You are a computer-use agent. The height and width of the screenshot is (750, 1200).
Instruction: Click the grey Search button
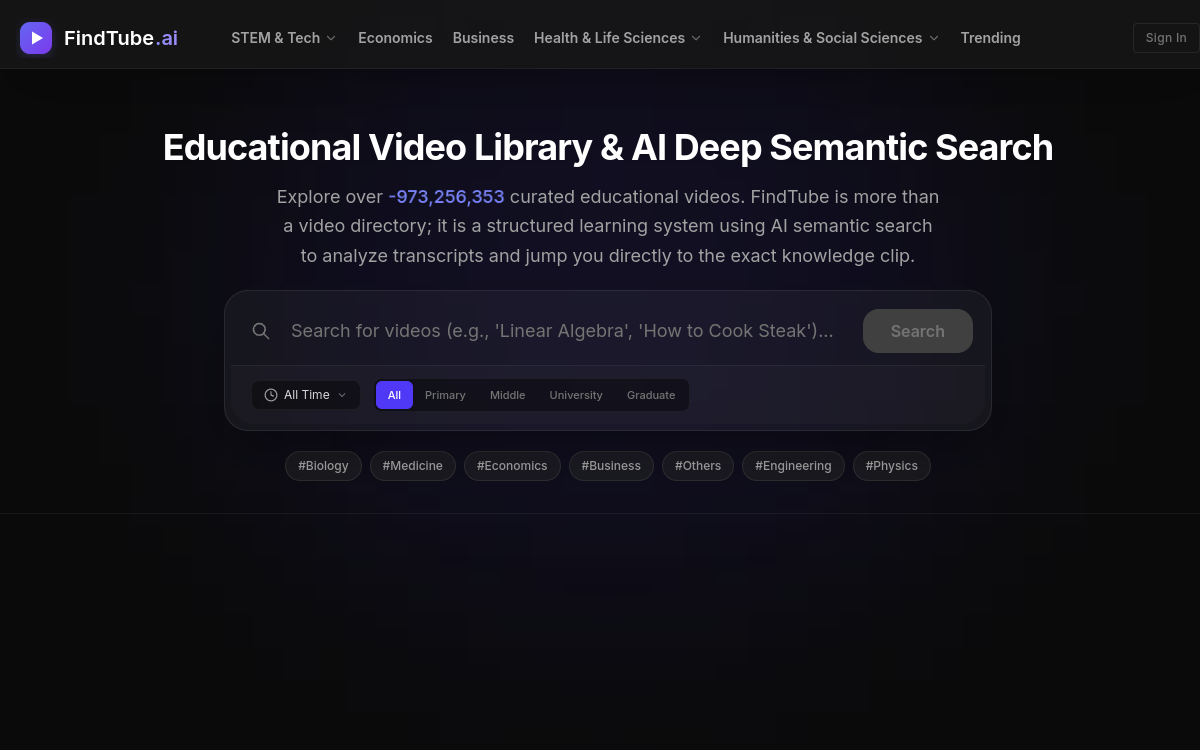coord(918,331)
